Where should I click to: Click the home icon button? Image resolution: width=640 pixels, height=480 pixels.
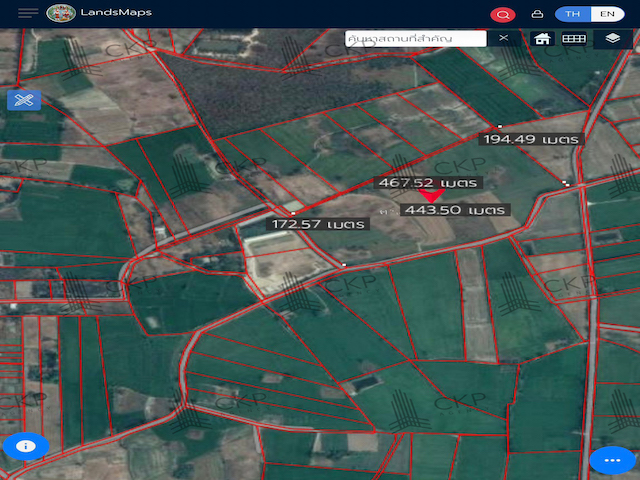(x=542, y=38)
